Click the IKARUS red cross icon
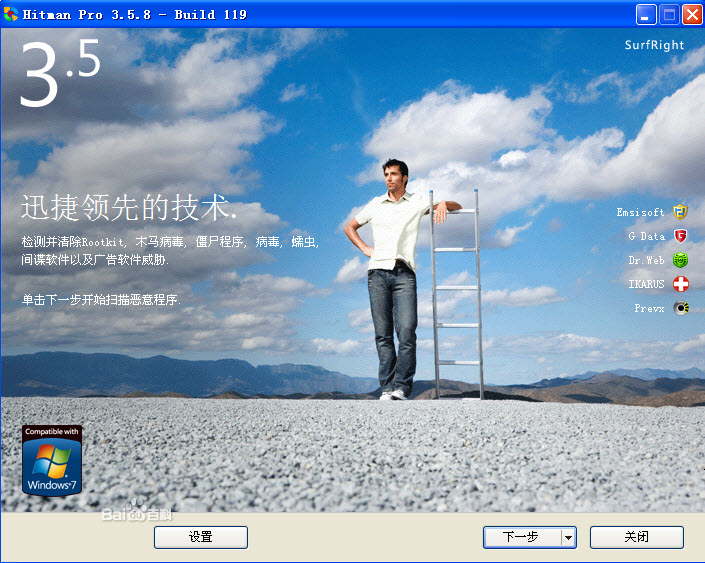Viewport: 705px width, 563px height. (x=680, y=284)
